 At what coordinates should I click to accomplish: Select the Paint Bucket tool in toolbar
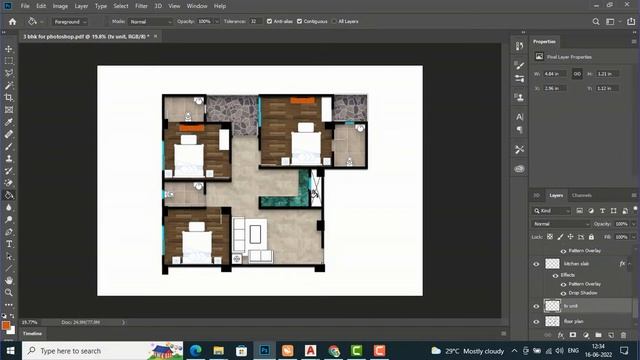[x=9, y=195]
